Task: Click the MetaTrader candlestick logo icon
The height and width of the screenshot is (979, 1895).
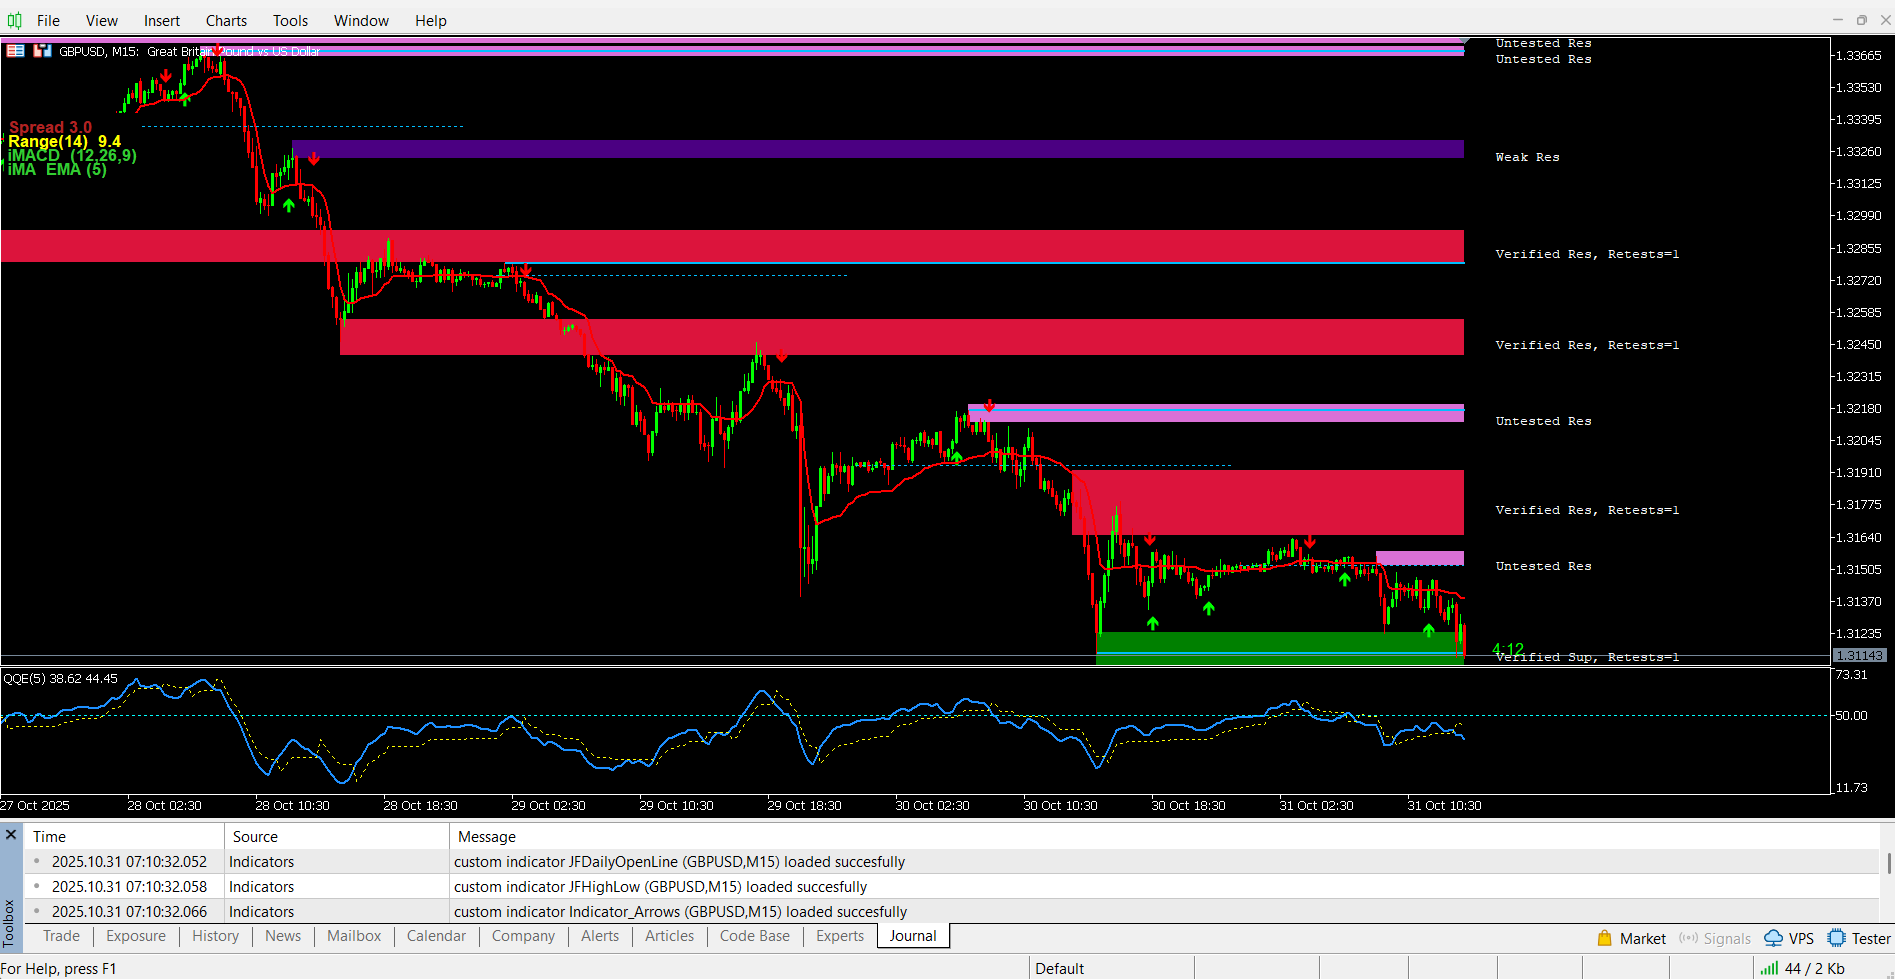Action: pyautogui.click(x=14, y=20)
